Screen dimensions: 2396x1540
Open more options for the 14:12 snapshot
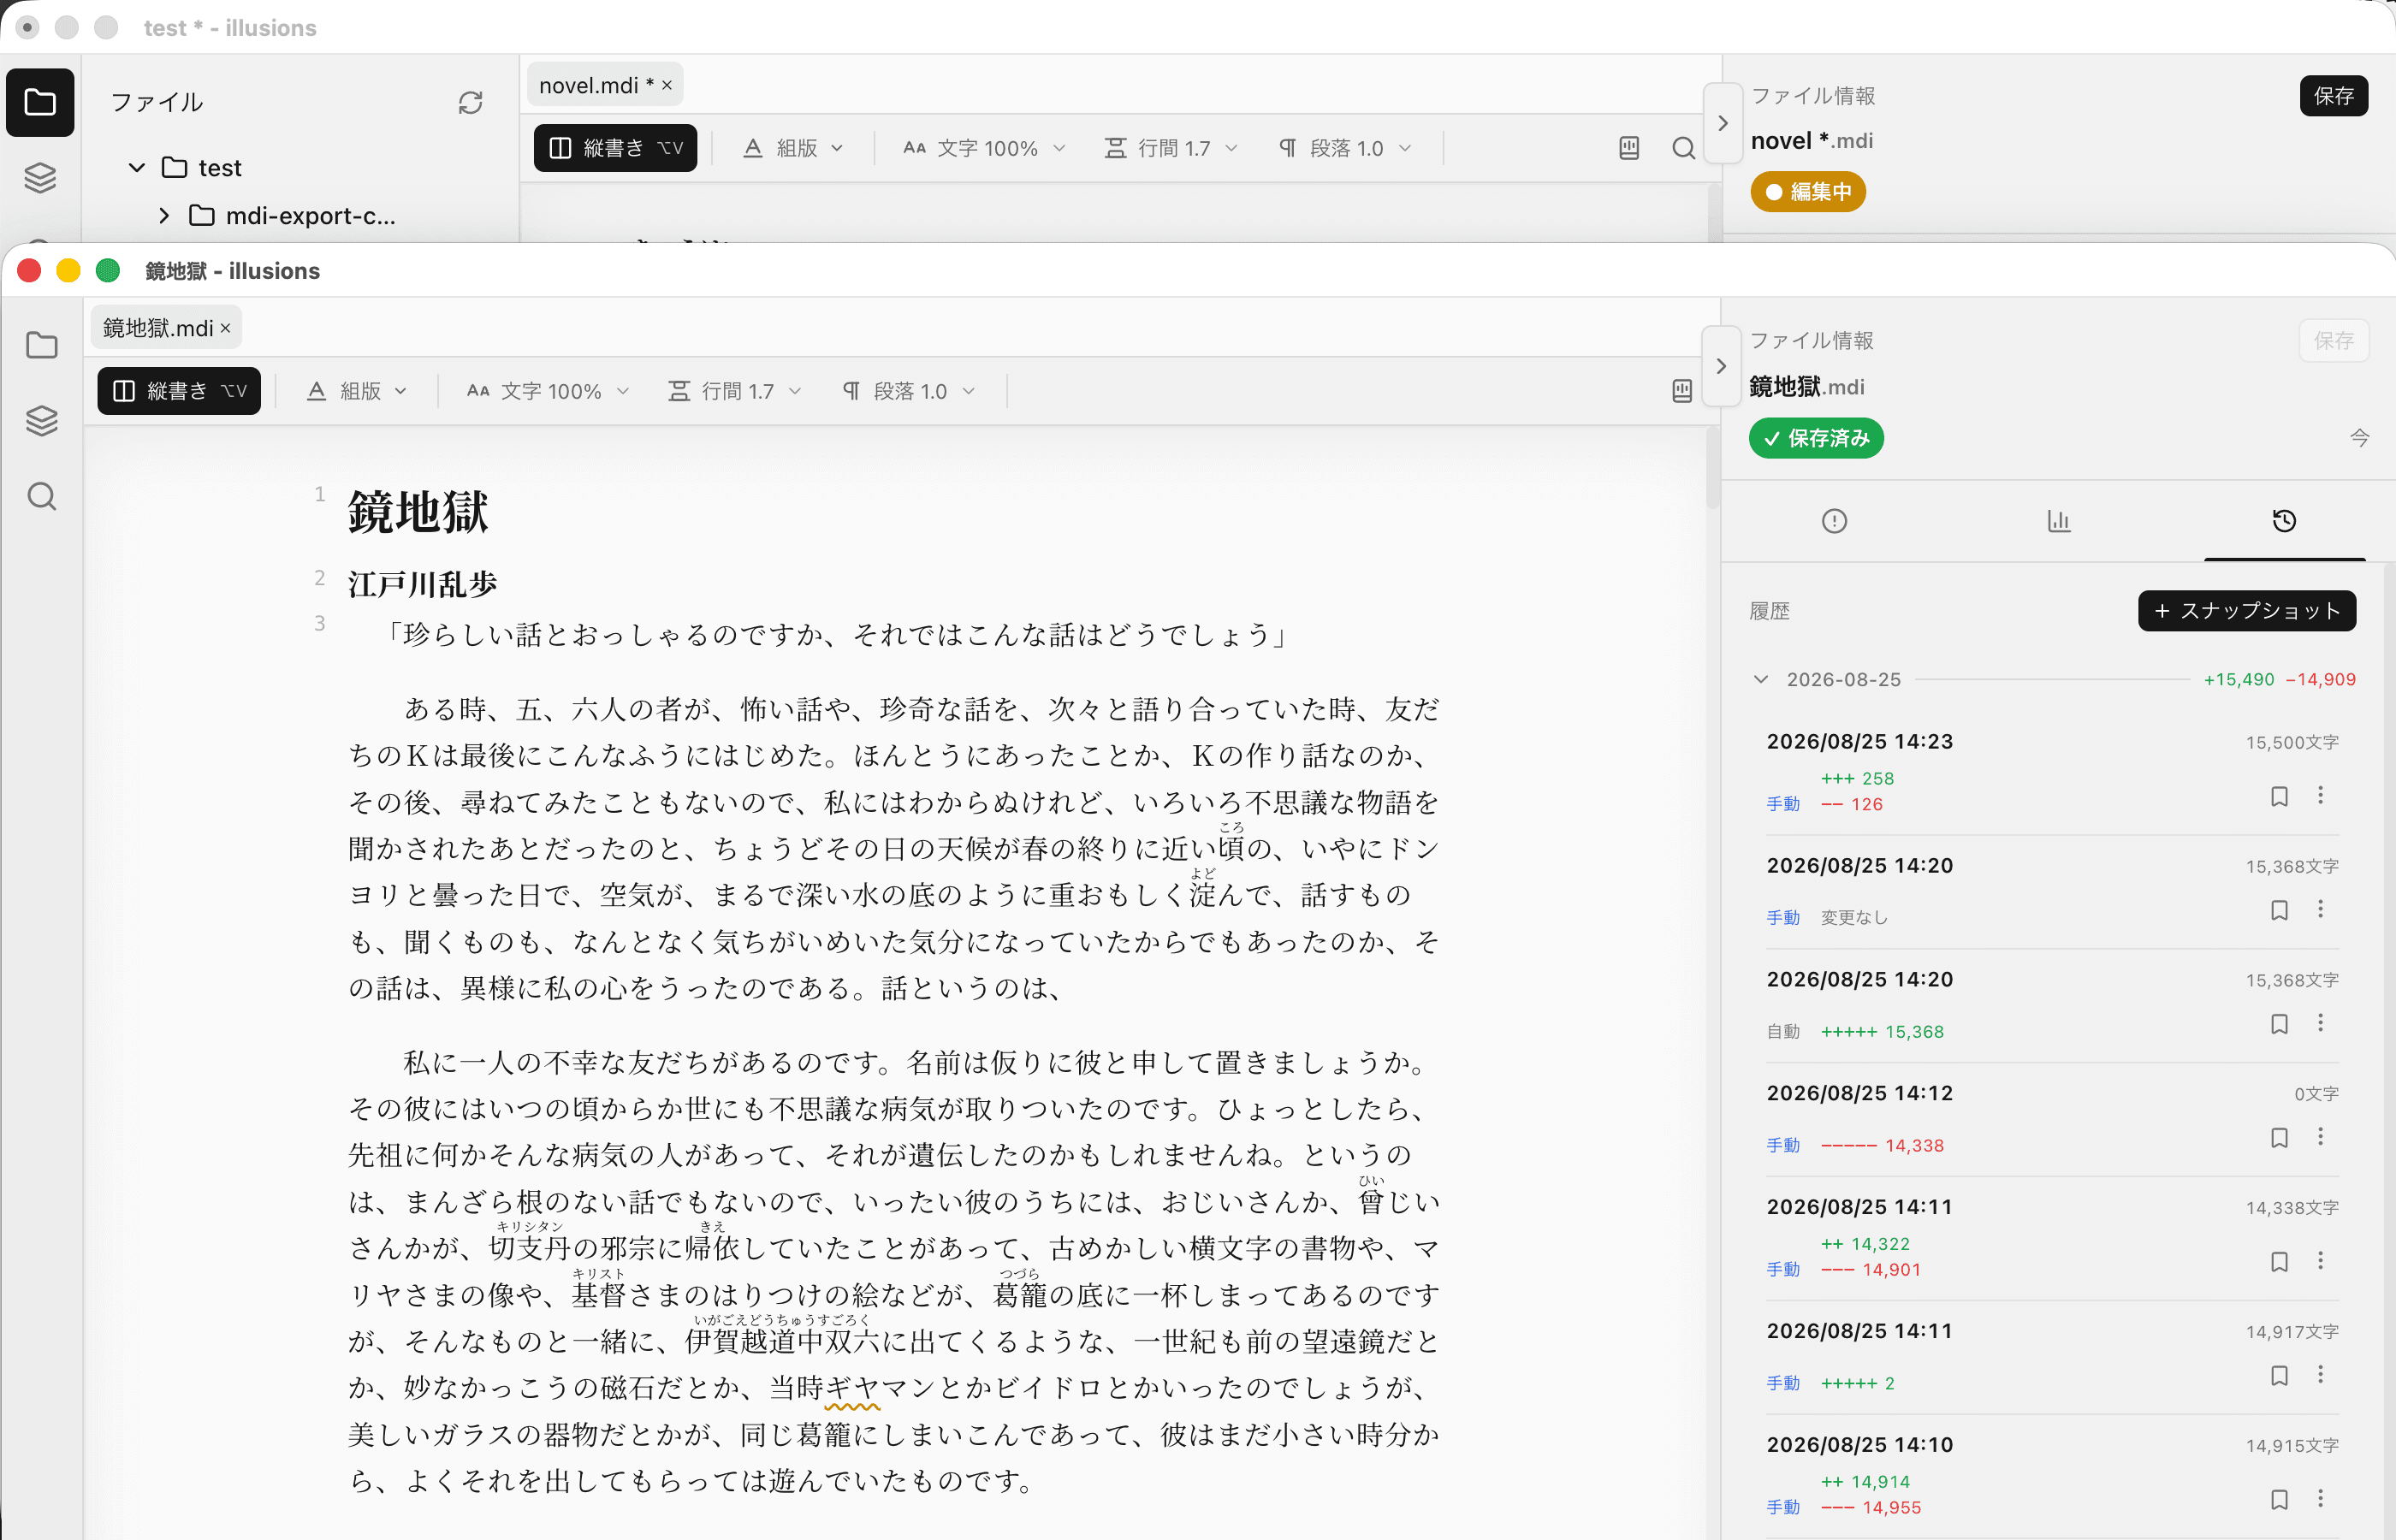pos(2321,1137)
